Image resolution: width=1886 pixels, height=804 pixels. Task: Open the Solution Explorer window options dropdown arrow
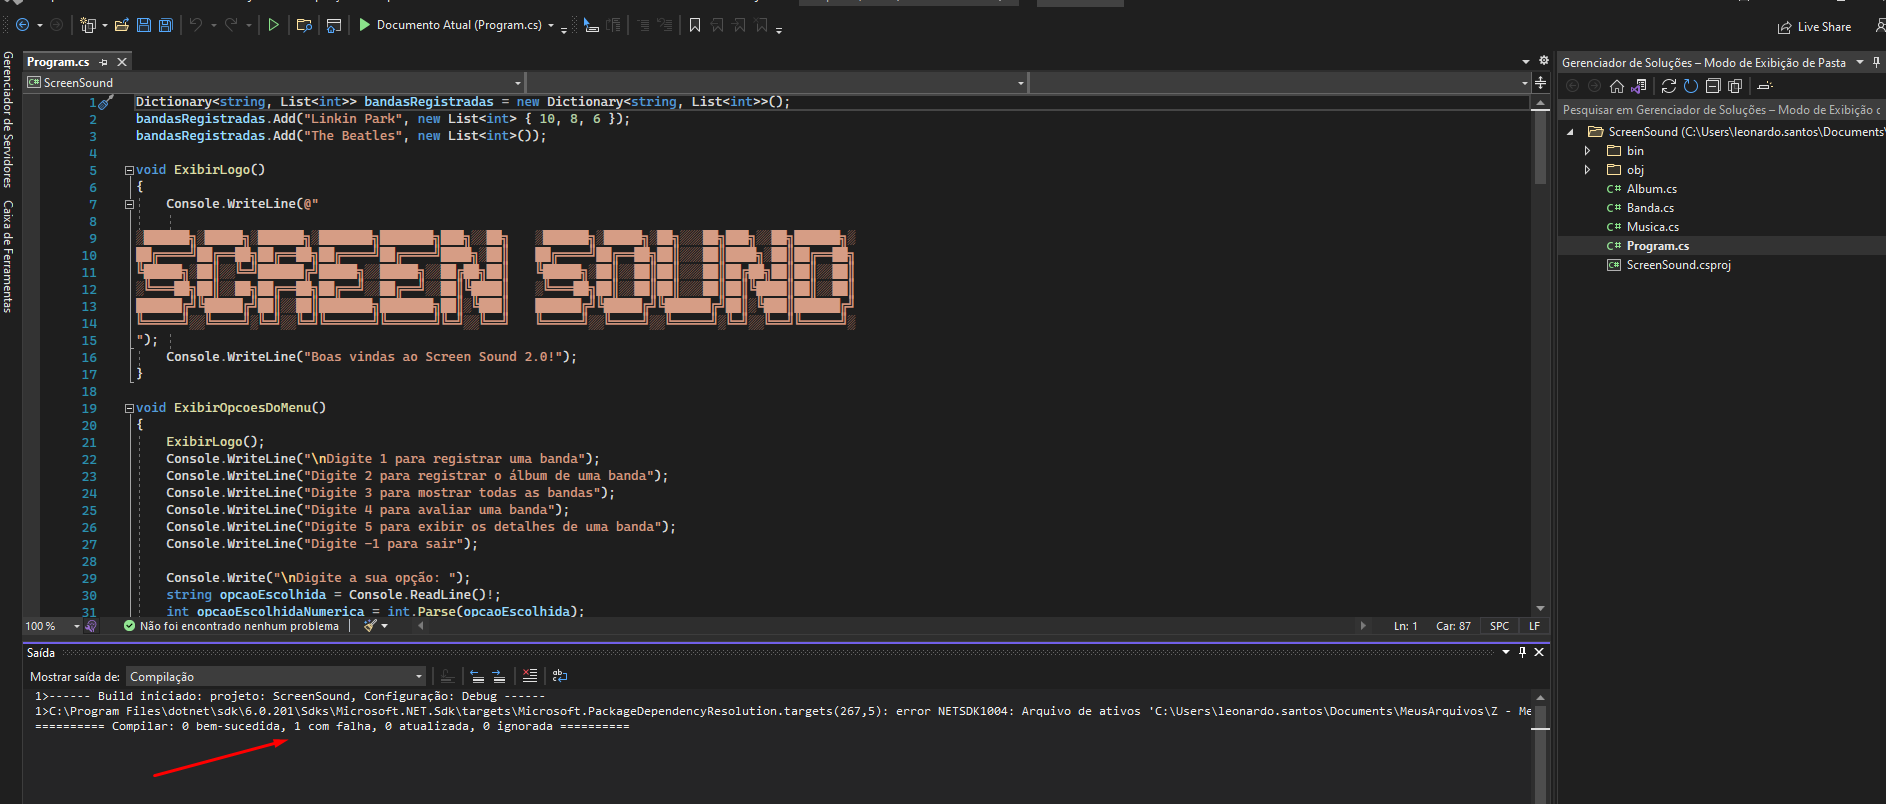pos(1860,62)
